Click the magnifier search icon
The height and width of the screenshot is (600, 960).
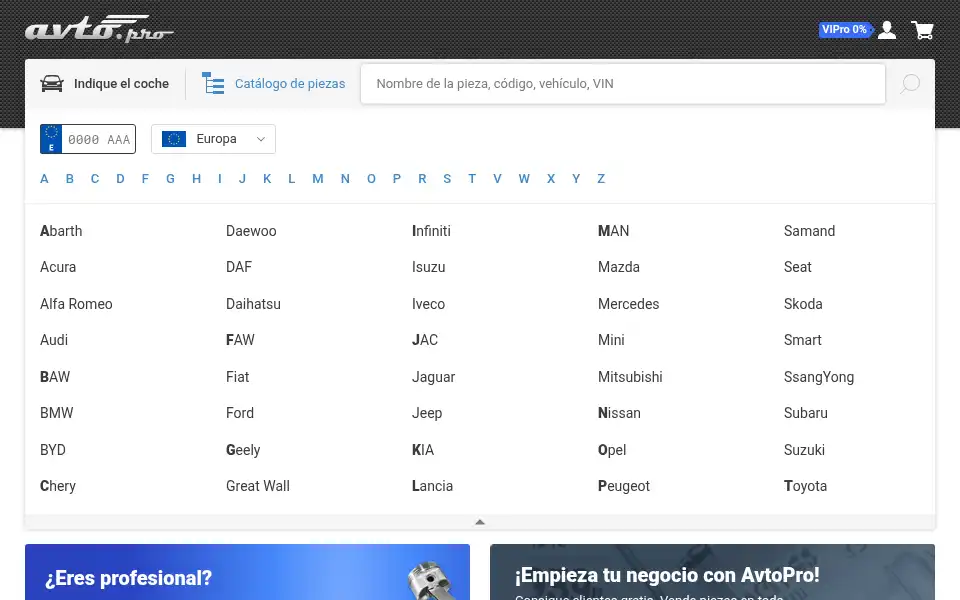tap(910, 83)
